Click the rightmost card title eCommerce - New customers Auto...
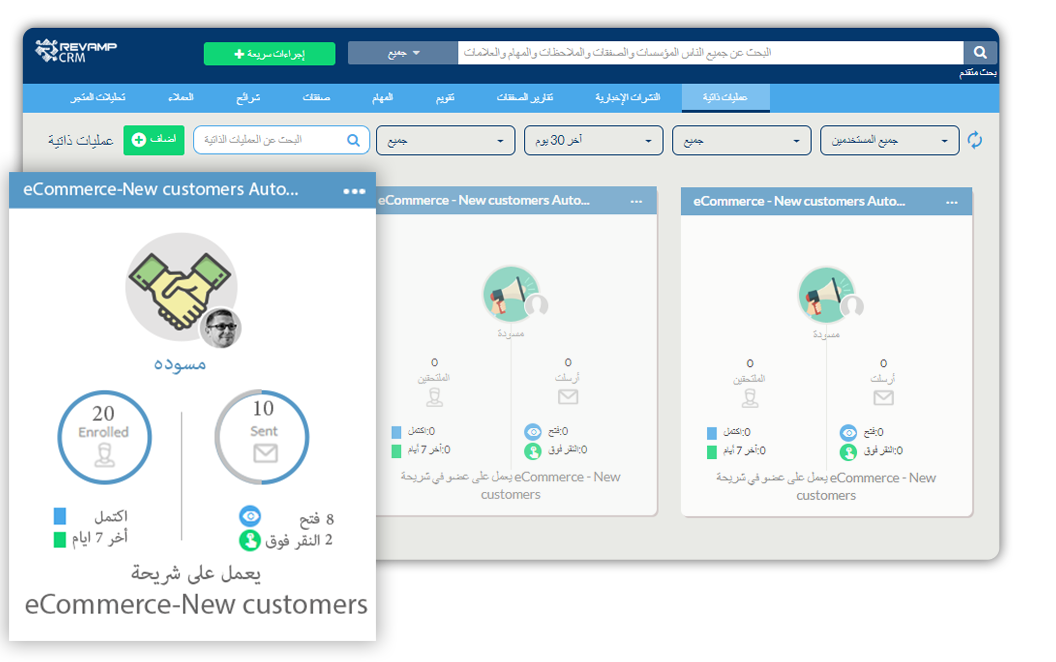The image size is (1056, 662). (799, 201)
